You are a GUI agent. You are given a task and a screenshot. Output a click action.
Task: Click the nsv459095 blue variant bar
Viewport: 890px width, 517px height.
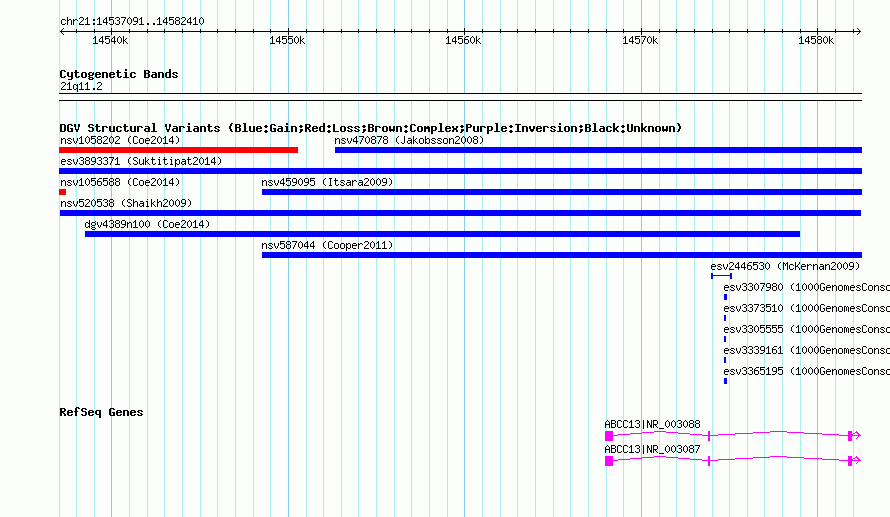pyautogui.click(x=562, y=192)
